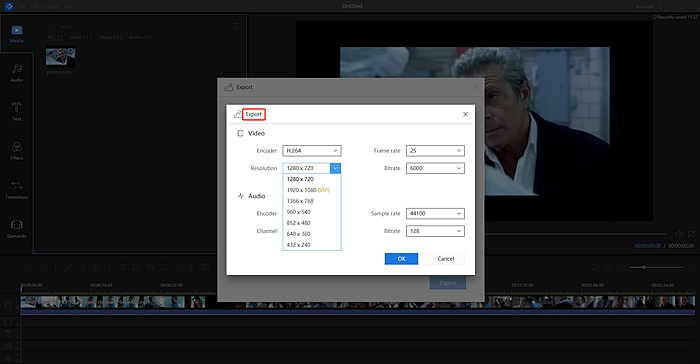Open the Edit menu
700x364 pixels.
[x=35, y=7]
